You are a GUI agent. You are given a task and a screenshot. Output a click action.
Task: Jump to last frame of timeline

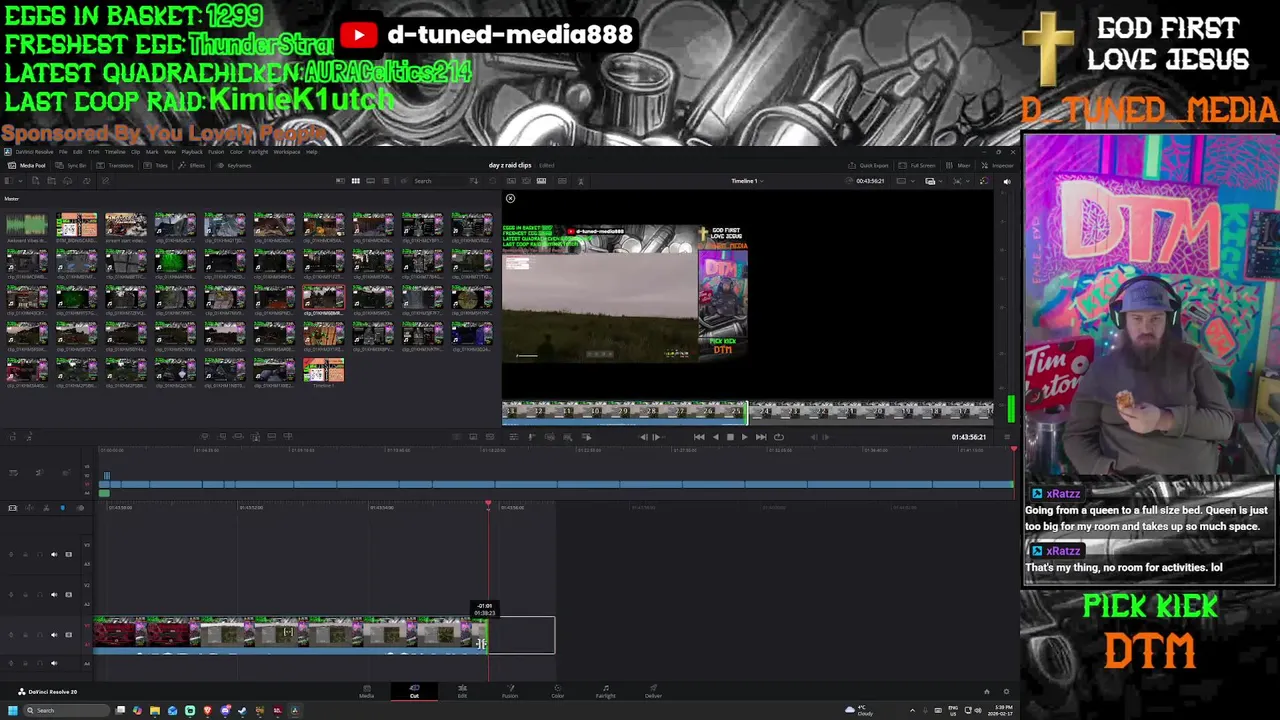point(761,437)
